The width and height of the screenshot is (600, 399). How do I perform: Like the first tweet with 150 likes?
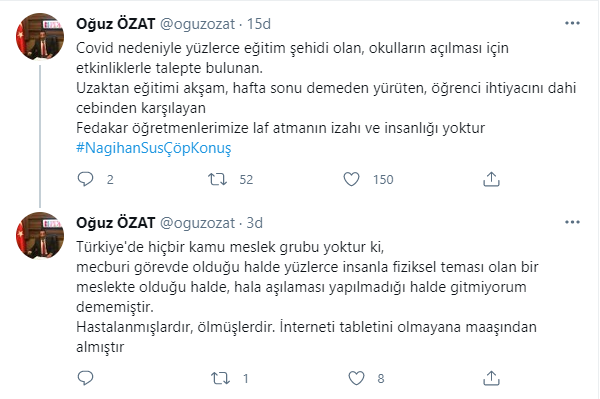351,179
